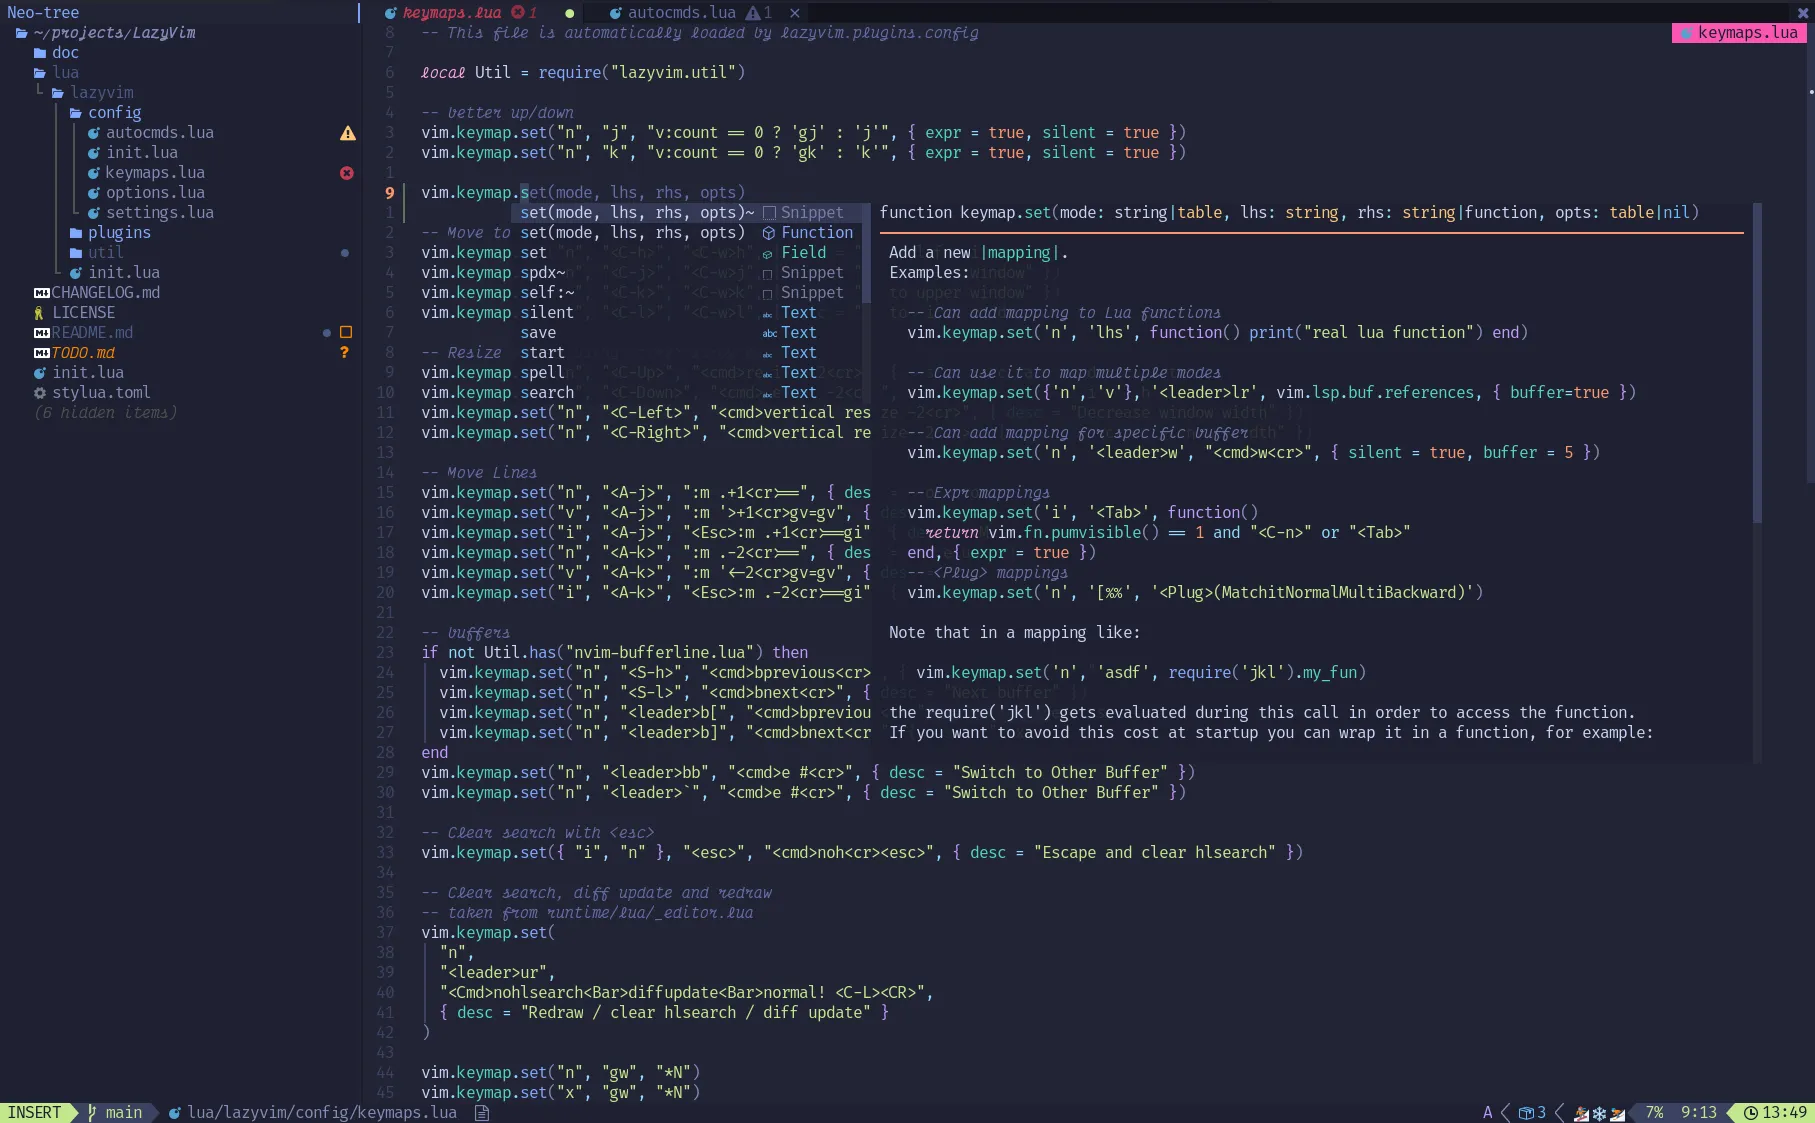Screen dimensions: 1815x1123
Task: Click the lua/lazyvim/config/keymaps.lua path in statusline
Action: click(x=322, y=1113)
